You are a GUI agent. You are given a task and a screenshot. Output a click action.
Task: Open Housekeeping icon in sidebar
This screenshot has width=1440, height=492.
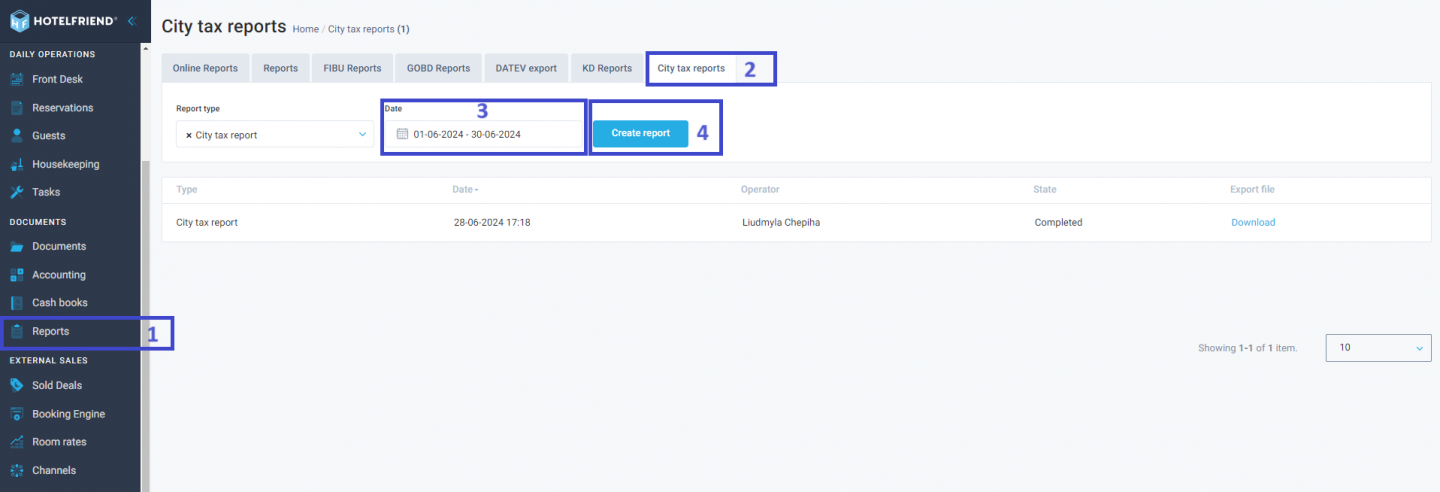pyautogui.click(x=16, y=164)
